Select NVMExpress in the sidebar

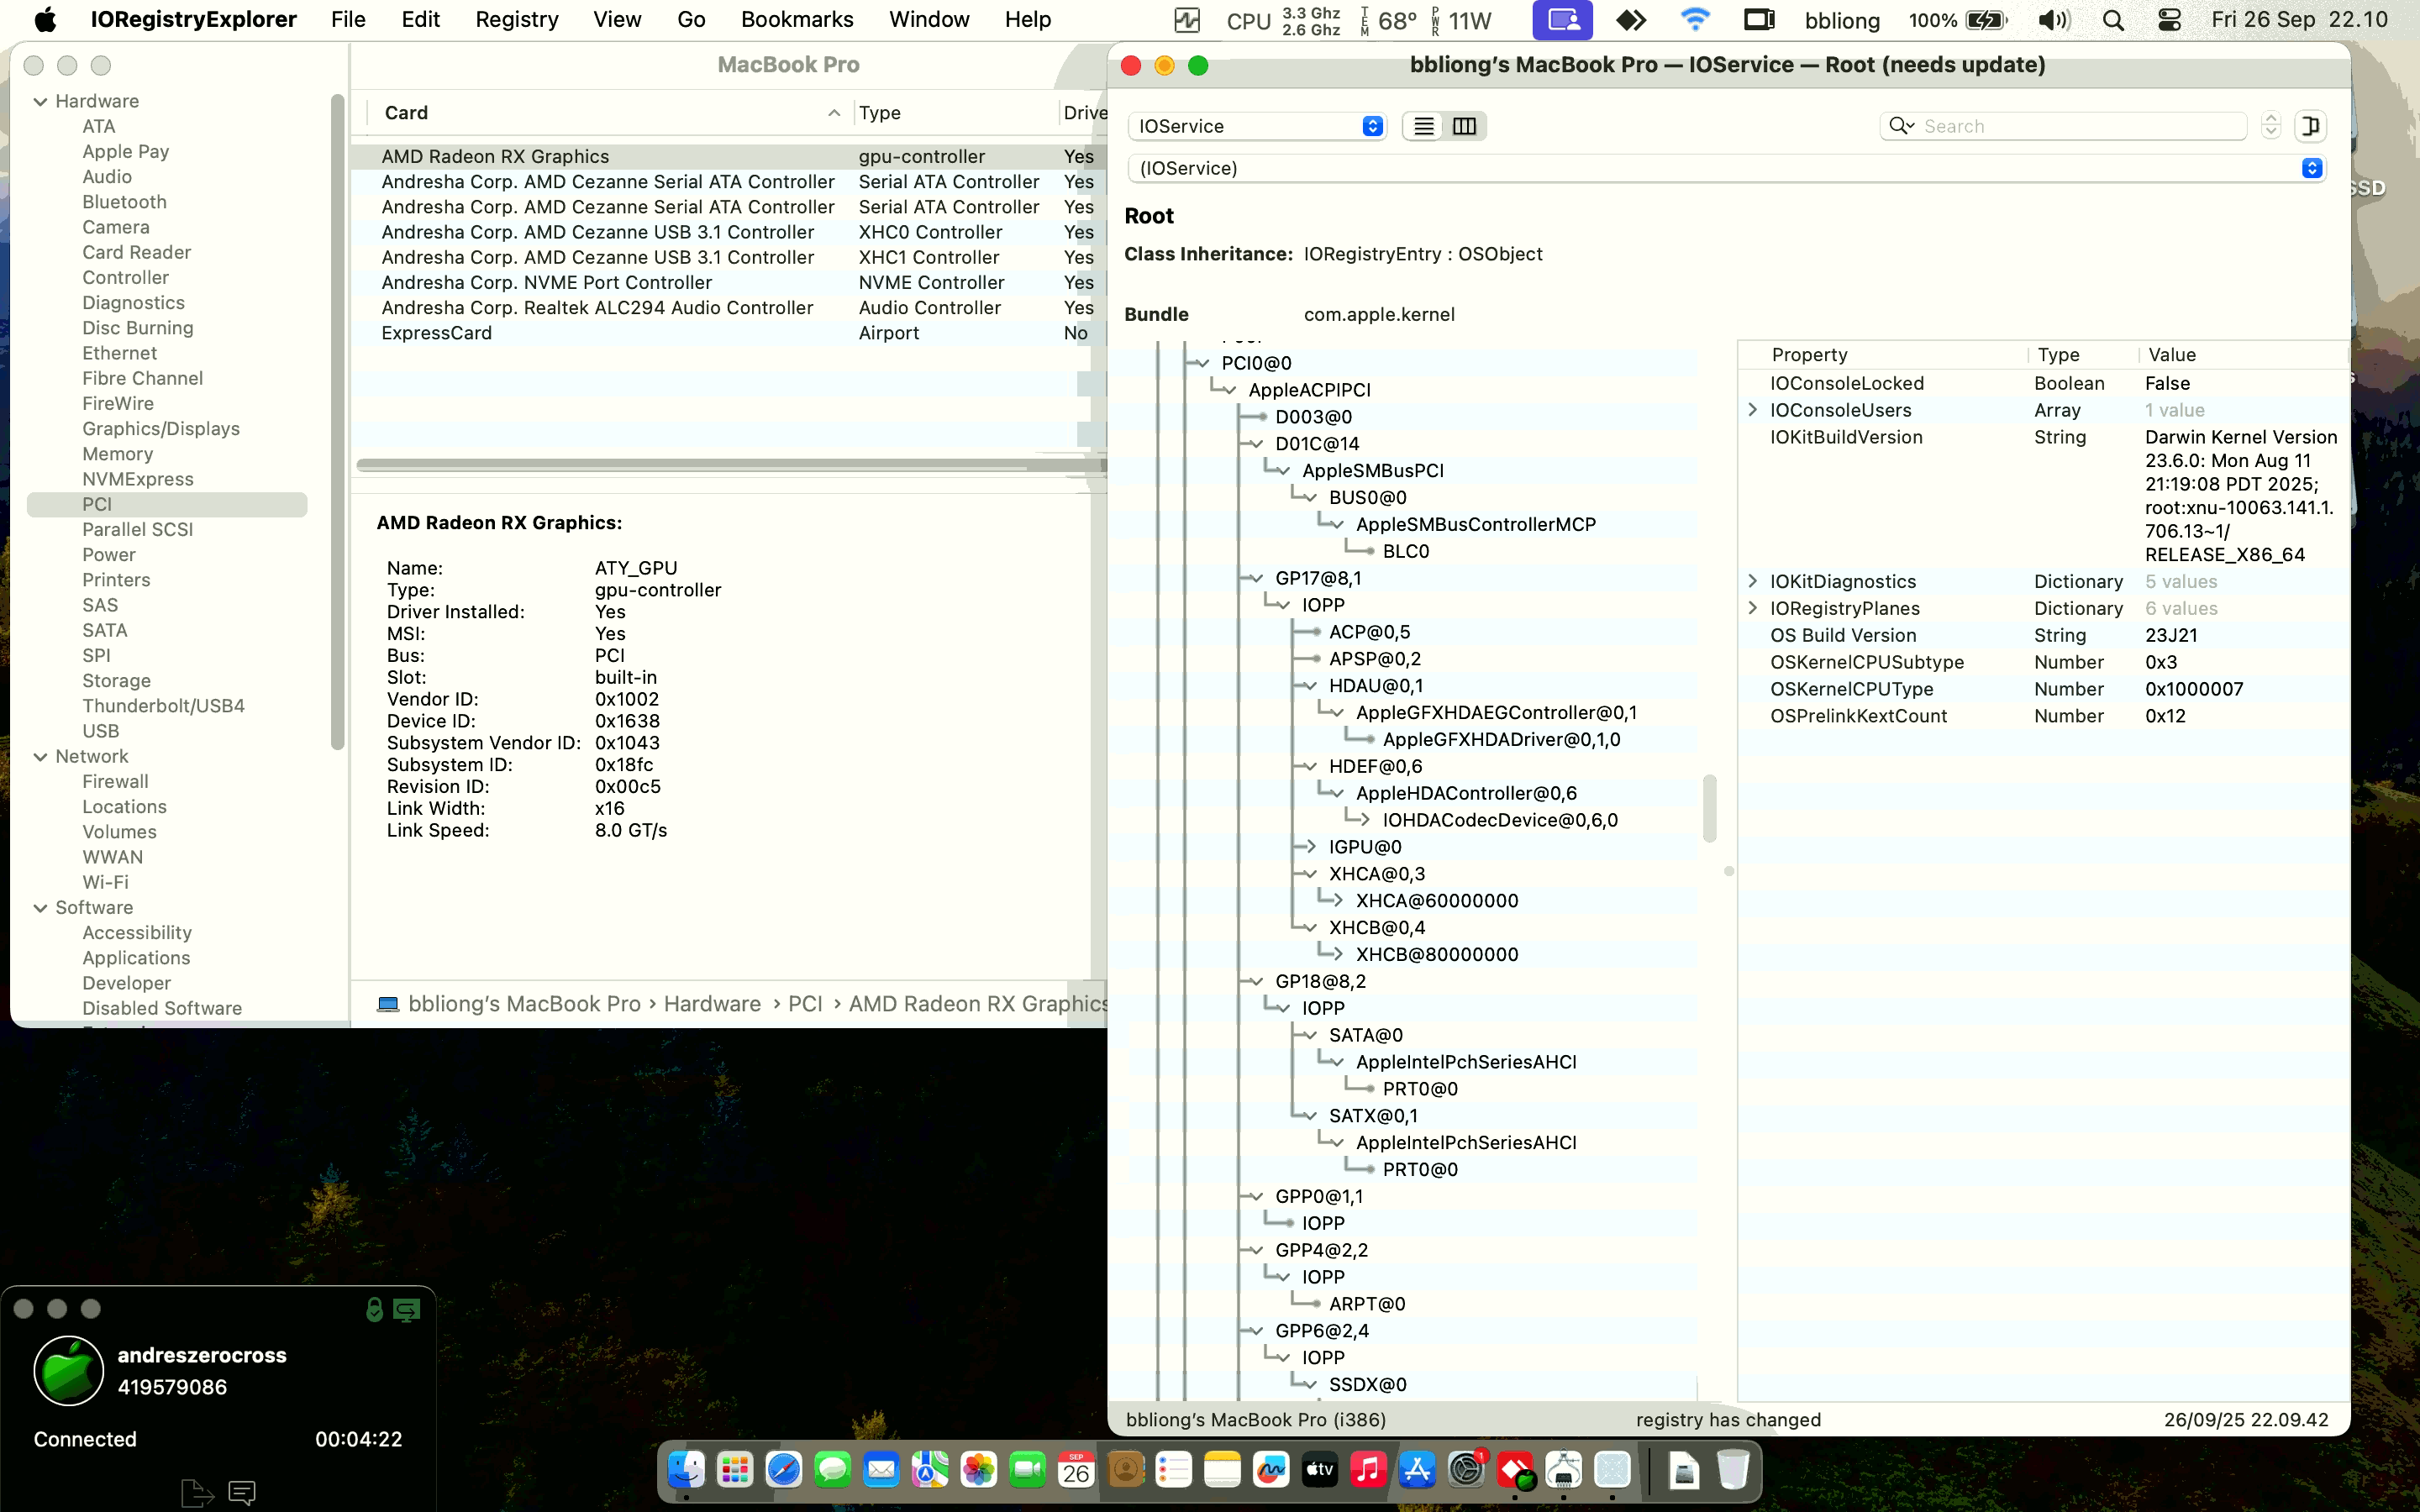click(x=138, y=479)
